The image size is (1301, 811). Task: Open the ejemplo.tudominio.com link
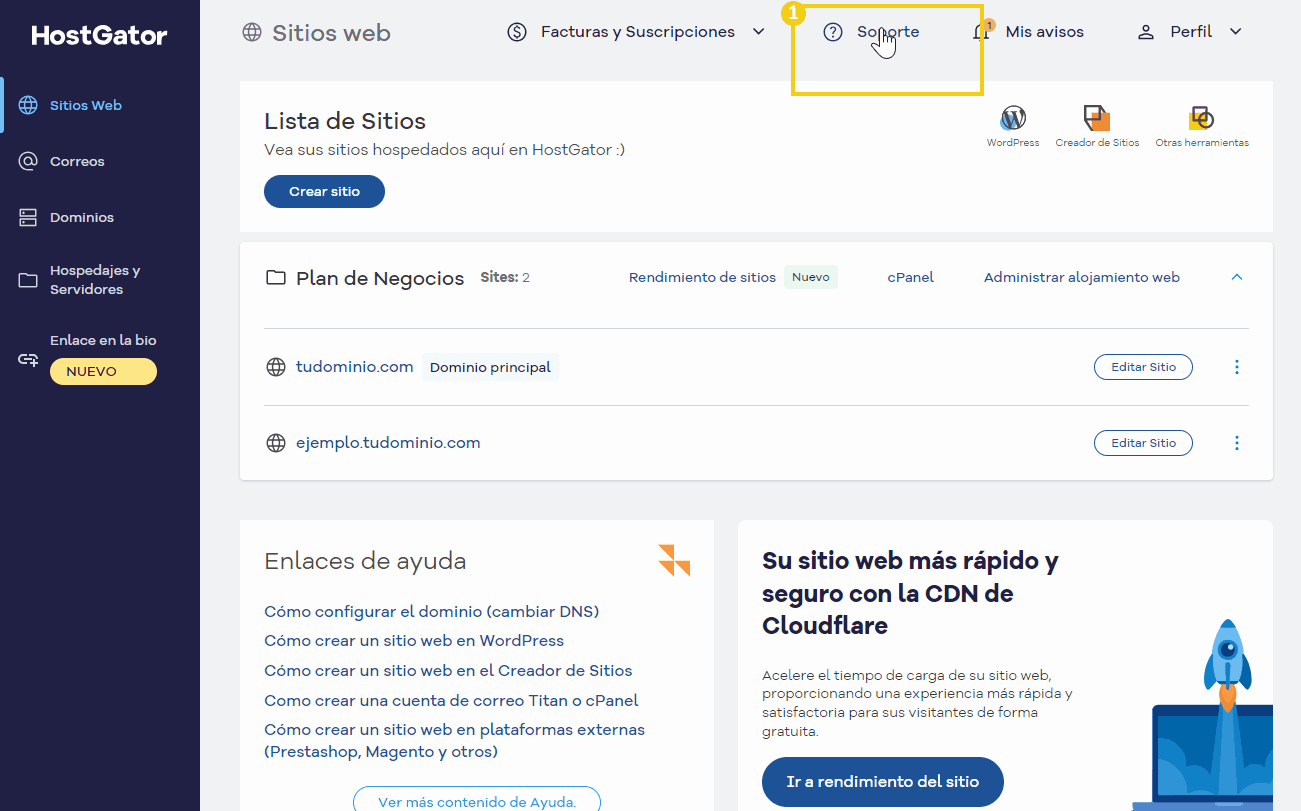[x=388, y=443]
